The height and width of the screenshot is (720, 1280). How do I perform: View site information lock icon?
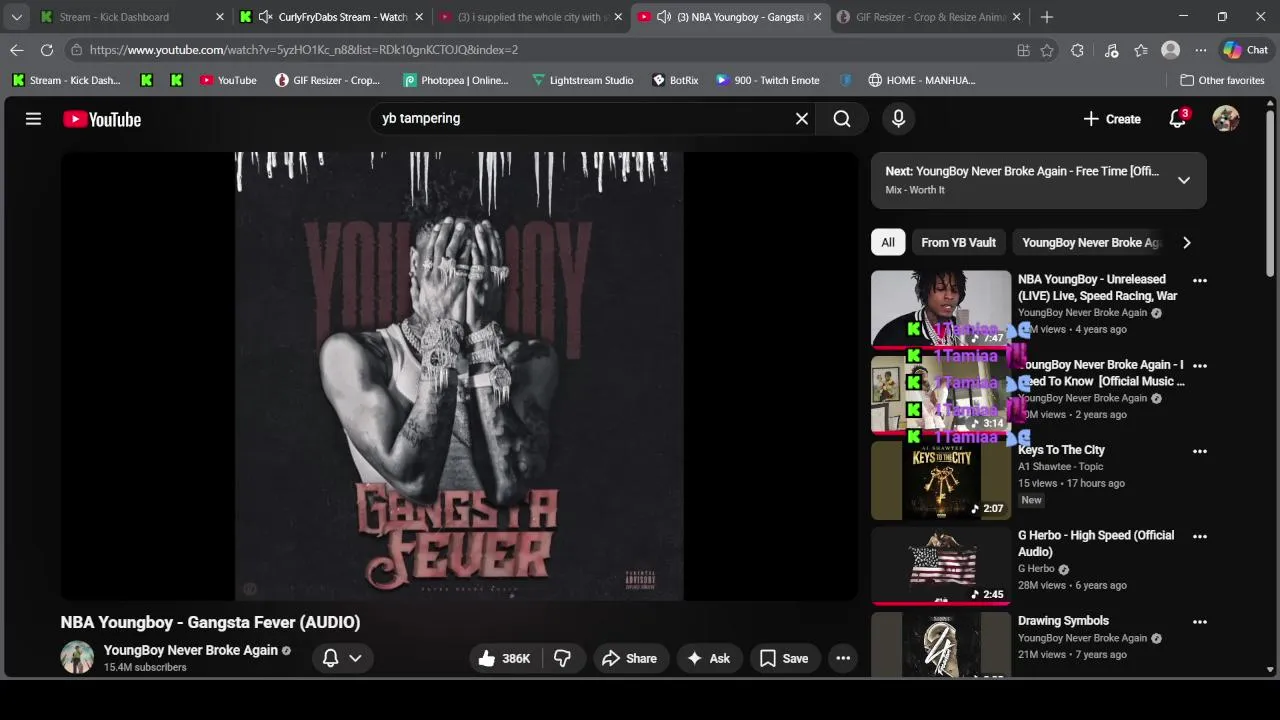click(77, 50)
